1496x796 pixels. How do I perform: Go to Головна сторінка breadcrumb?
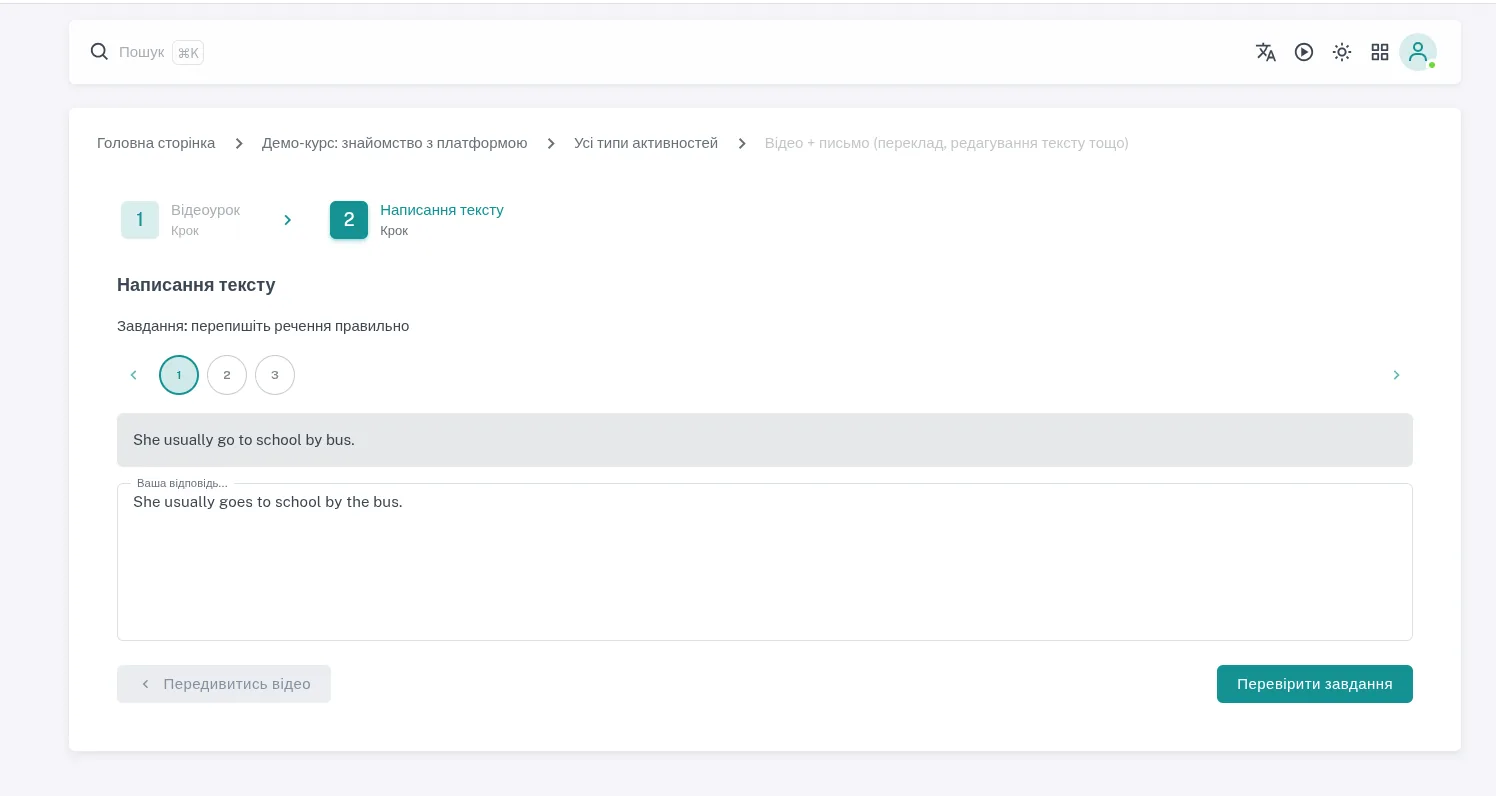point(156,143)
